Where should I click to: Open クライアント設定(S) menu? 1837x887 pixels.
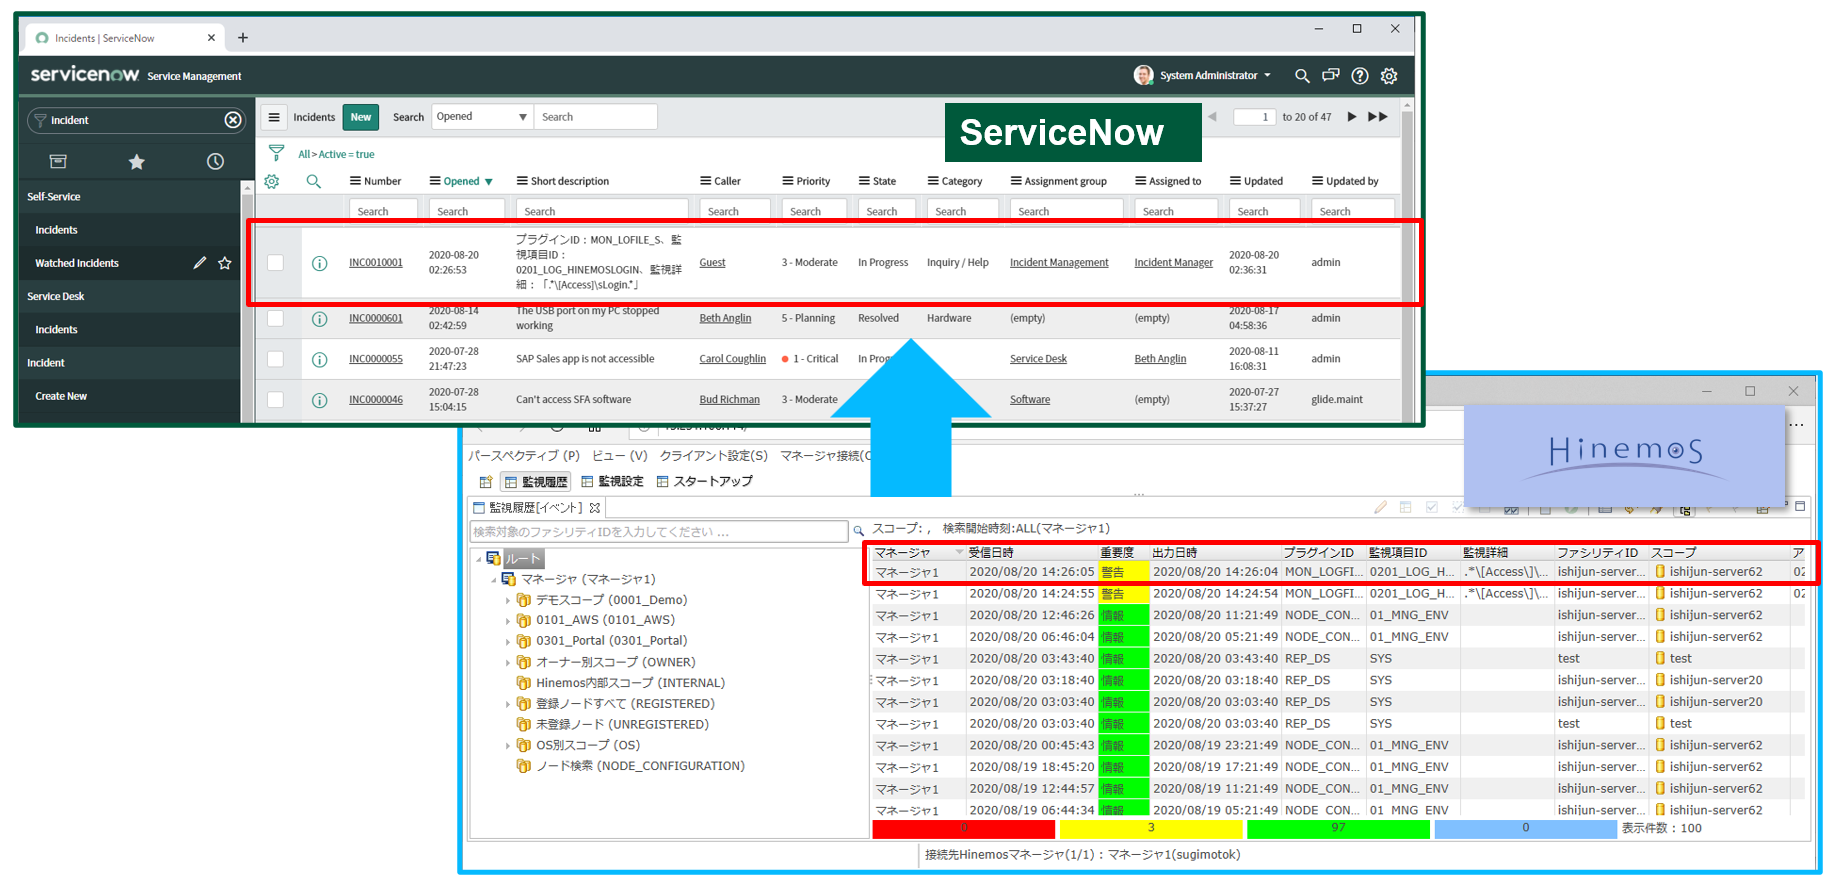pos(713,456)
